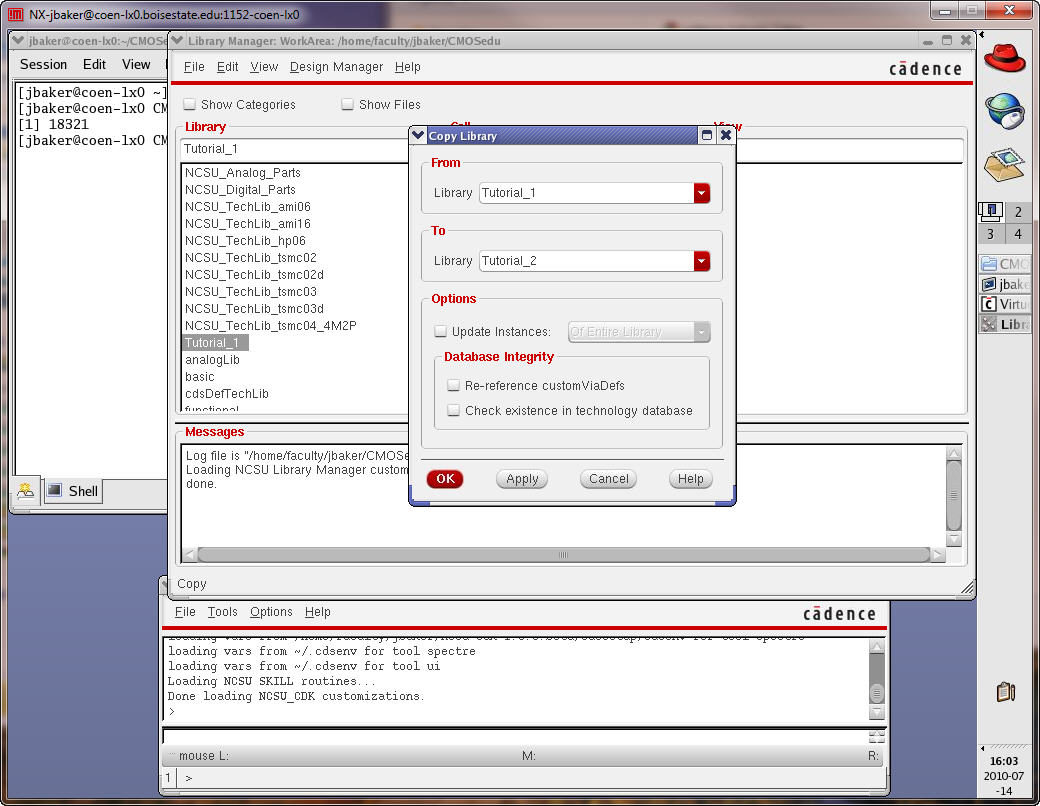Maximize the Copy Library dialog

pyautogui.click(x=707, y=135)
